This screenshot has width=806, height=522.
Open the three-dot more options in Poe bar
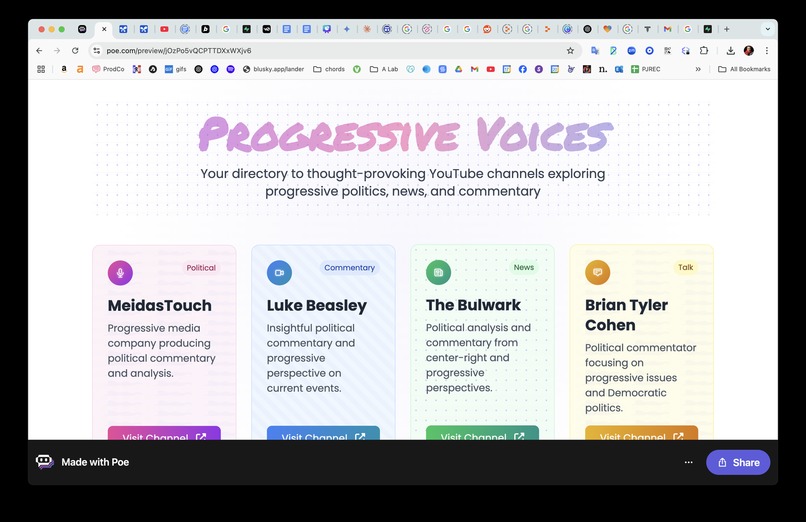point(688,462)
